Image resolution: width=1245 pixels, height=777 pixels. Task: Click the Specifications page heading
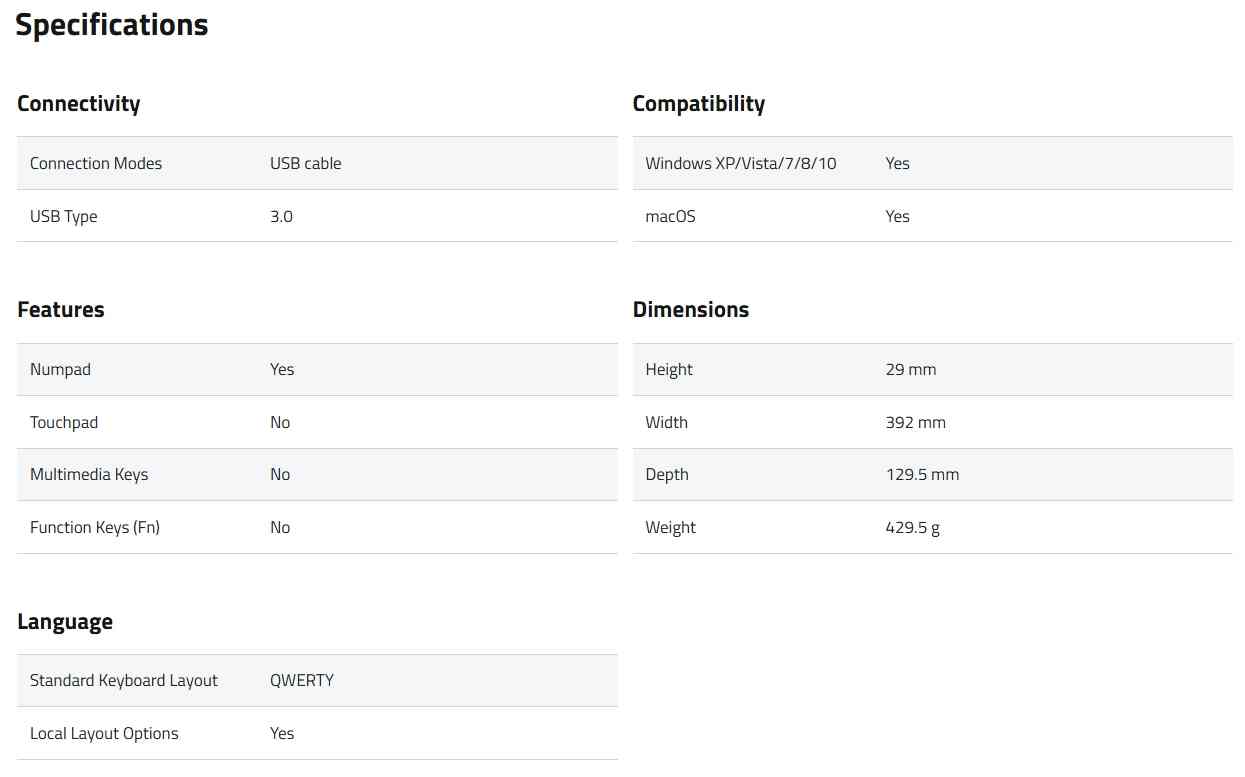coord(112,25)
